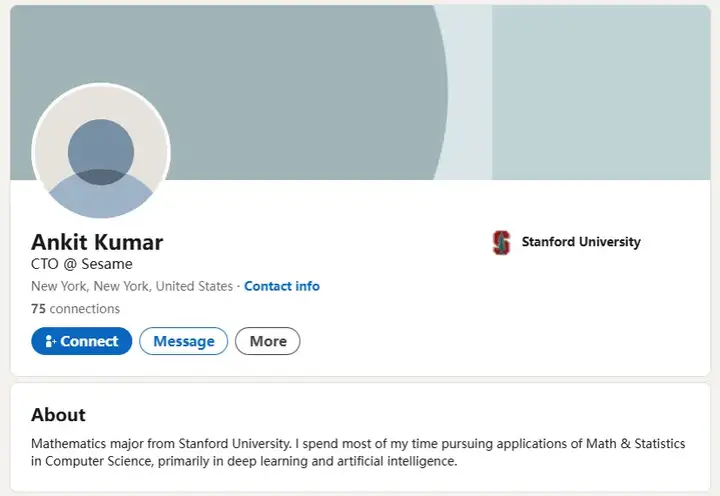This screenshot has height=496, width=720.
Task: Click the word Sesame in headline
Action: coord(107,264)
